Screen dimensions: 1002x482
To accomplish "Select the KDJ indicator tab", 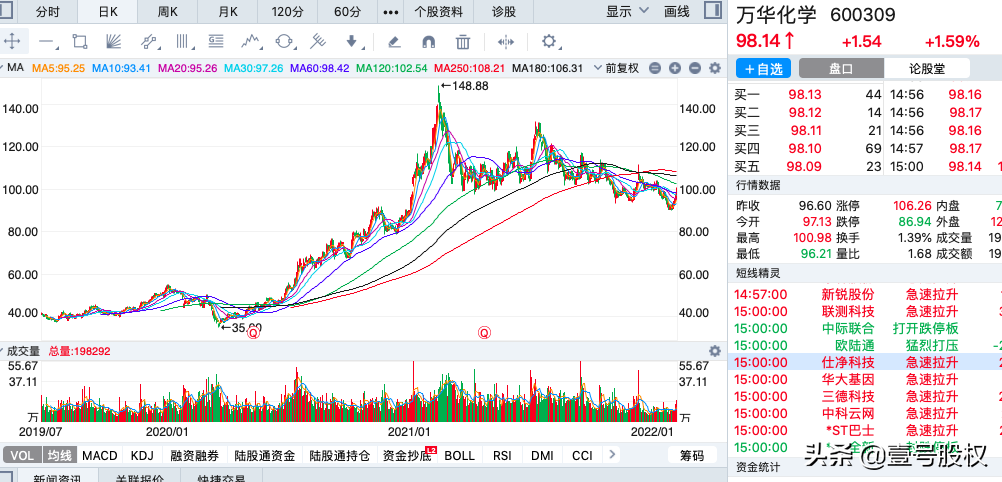I will pos(143,455).
